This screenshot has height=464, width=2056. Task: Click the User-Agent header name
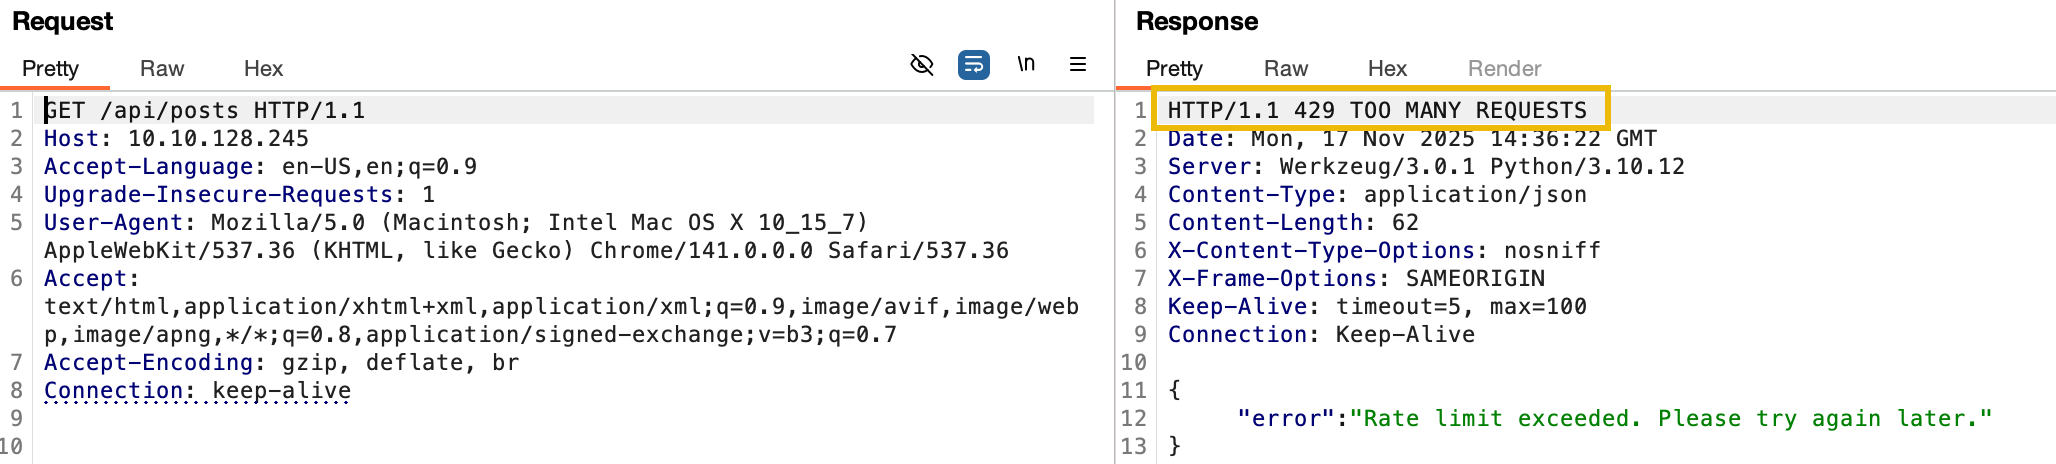(x=113, y=222)
